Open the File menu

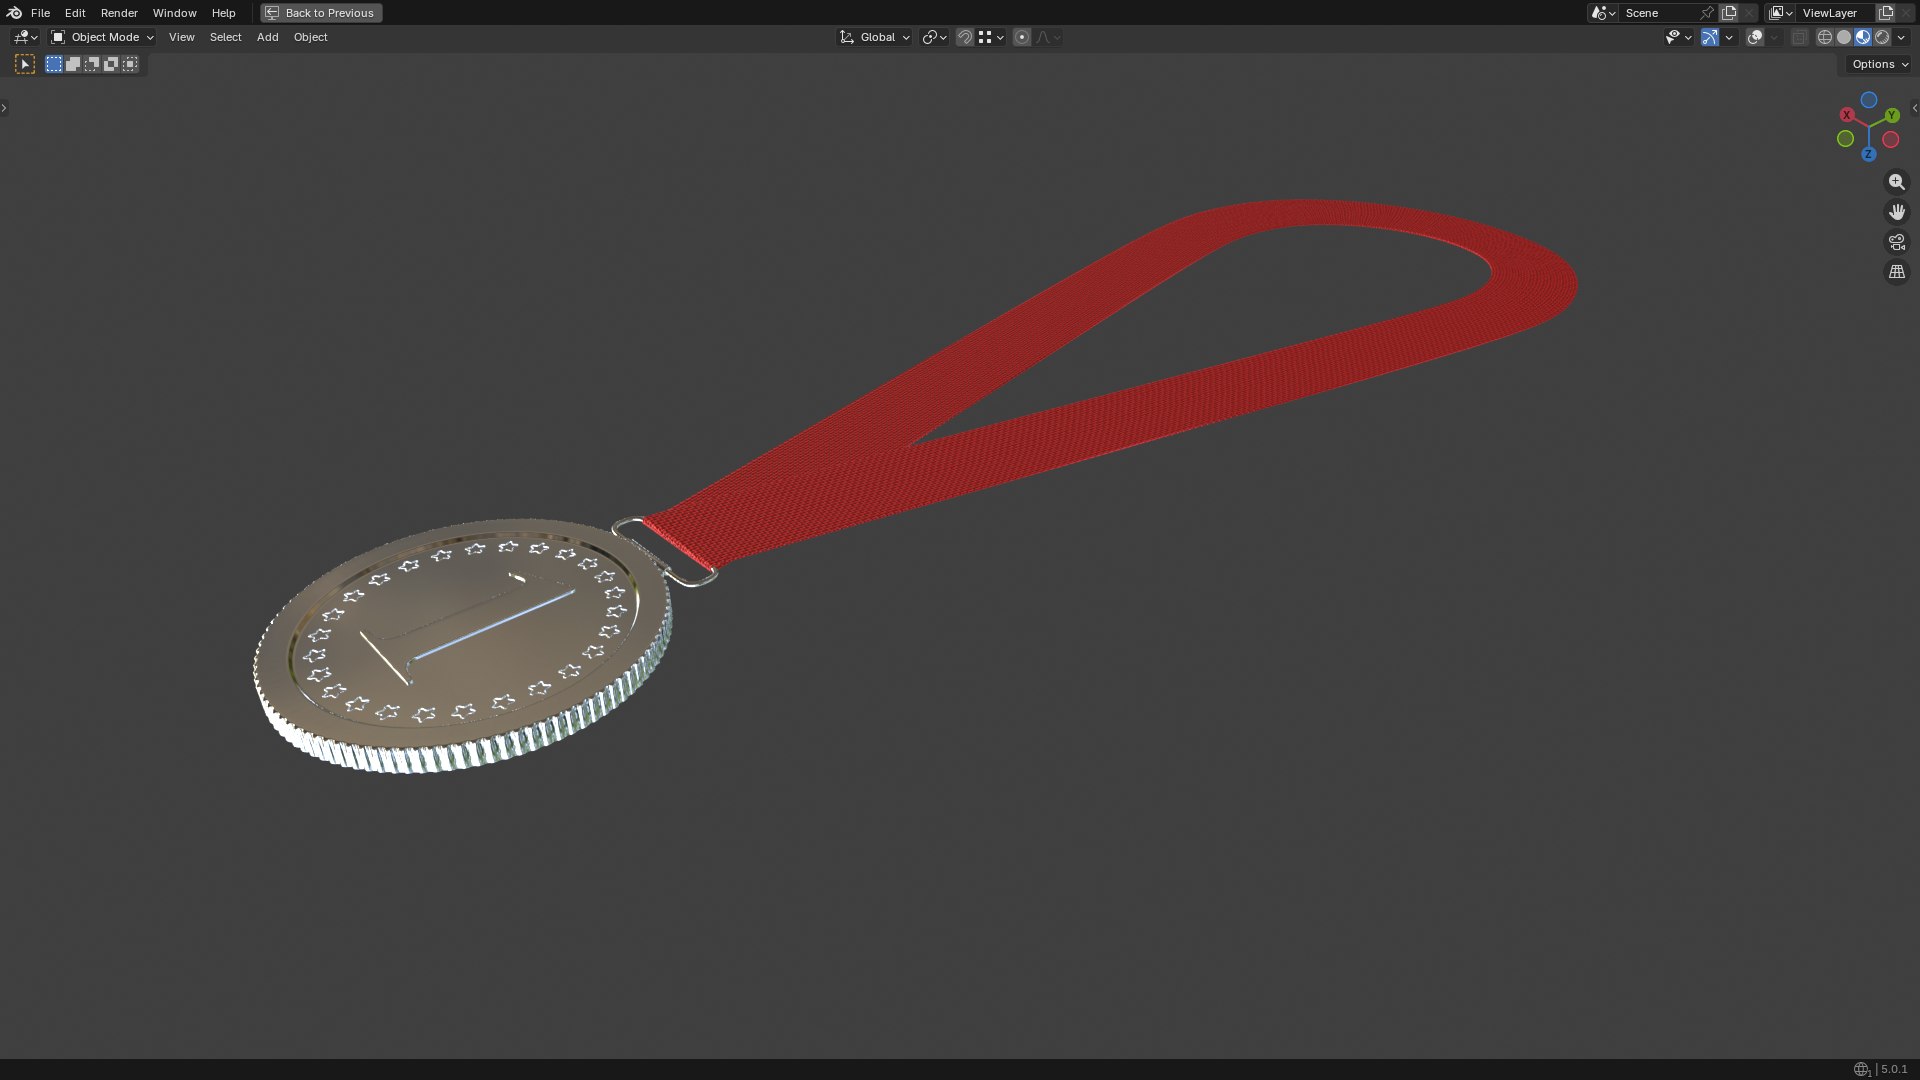click(40, 13)
